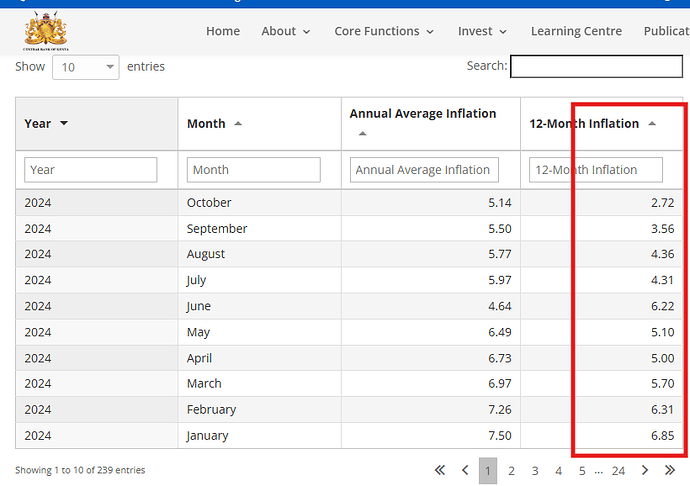Expand the Core Functions menu

[x=384, y=31]
